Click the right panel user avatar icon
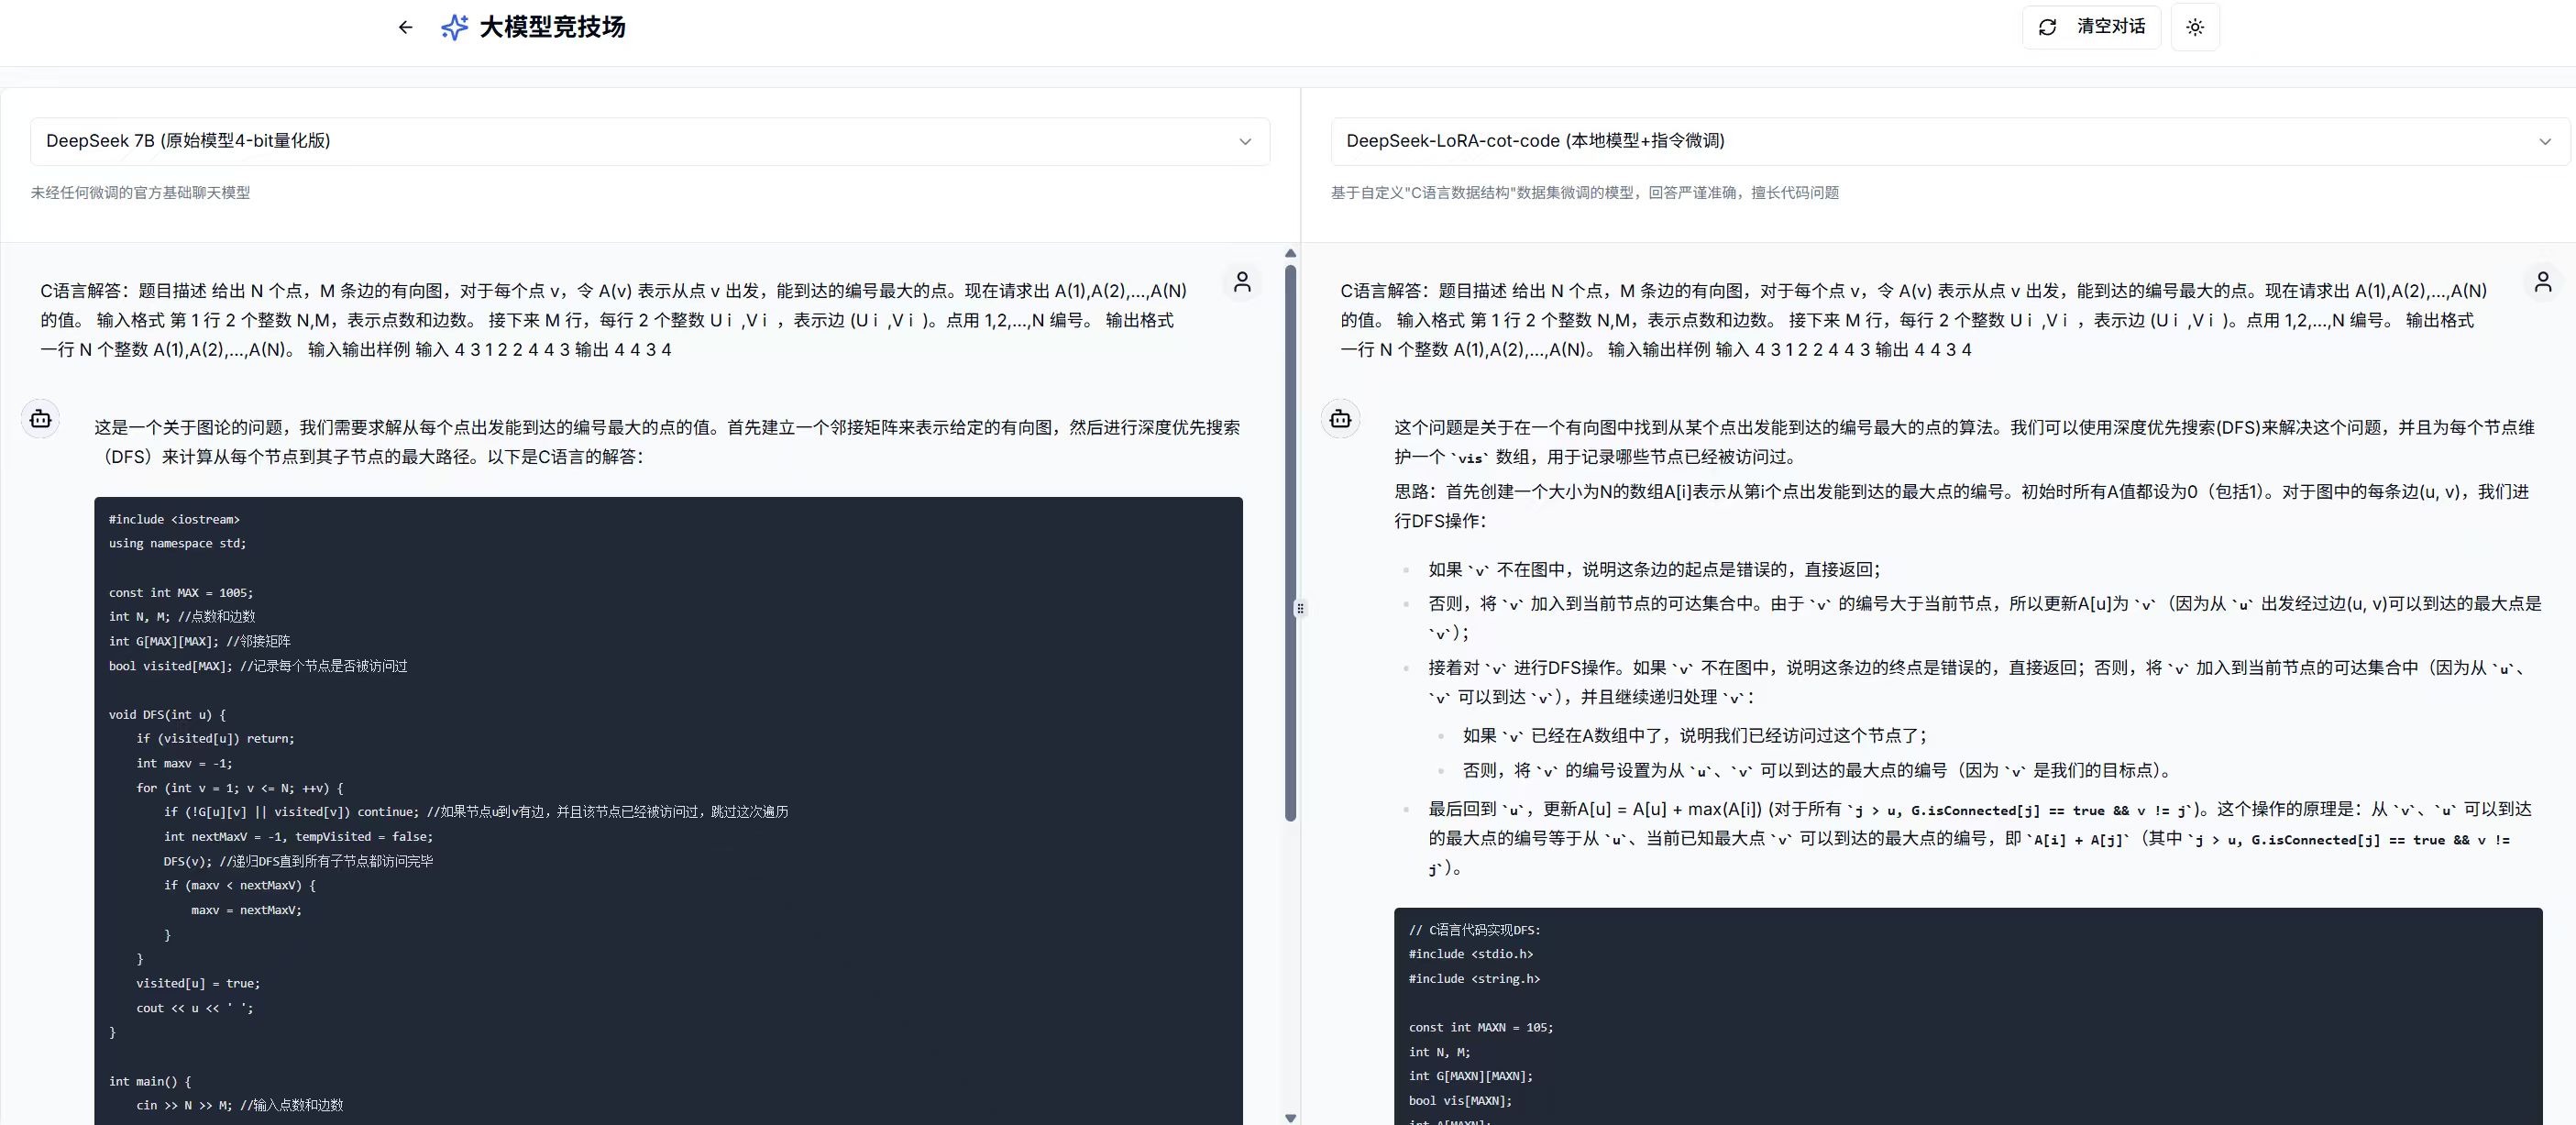 (x=2543, y=282)
